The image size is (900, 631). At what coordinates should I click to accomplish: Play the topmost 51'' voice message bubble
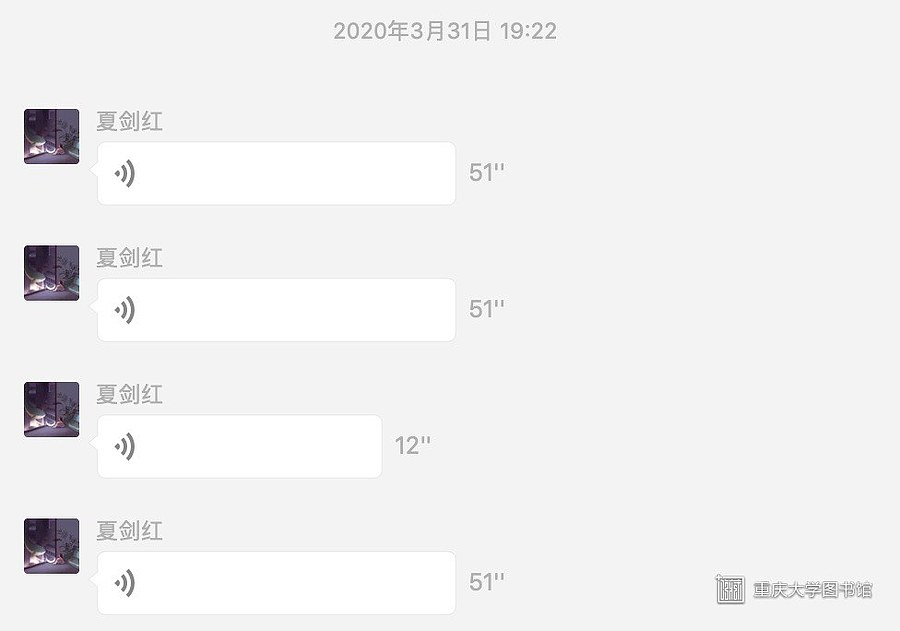pyautogui.click(x=276, y=173)
